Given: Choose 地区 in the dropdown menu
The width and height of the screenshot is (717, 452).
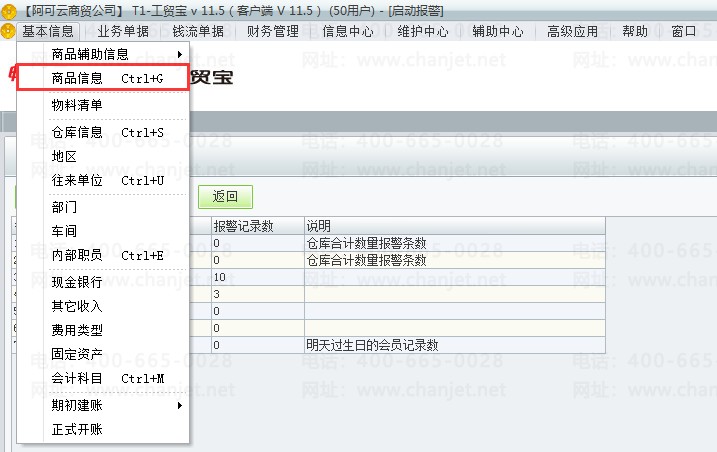Looking at the screenshot, I should [103, 156].
